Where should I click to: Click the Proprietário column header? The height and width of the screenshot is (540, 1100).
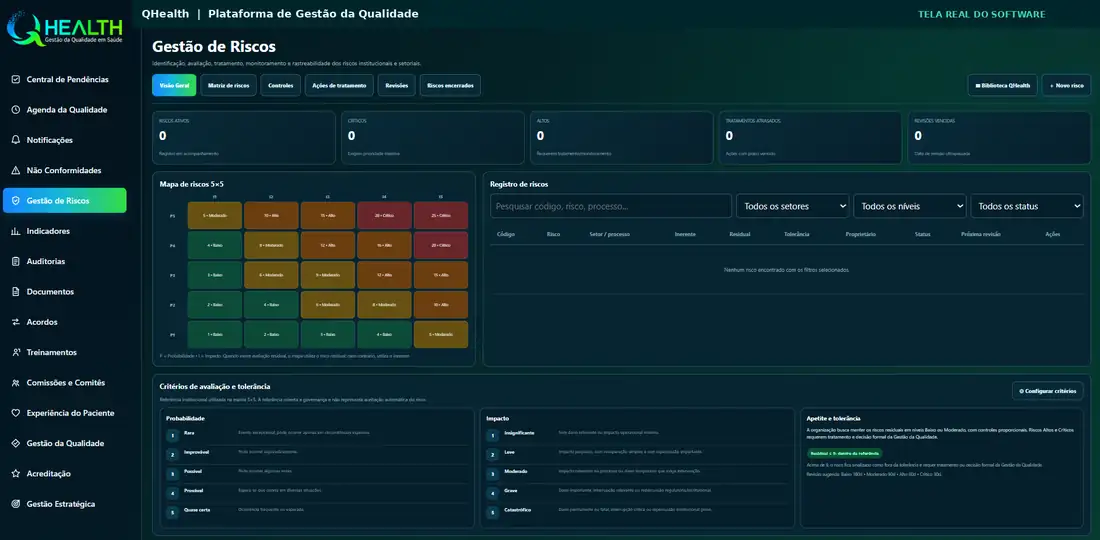(x=861, y=234)
